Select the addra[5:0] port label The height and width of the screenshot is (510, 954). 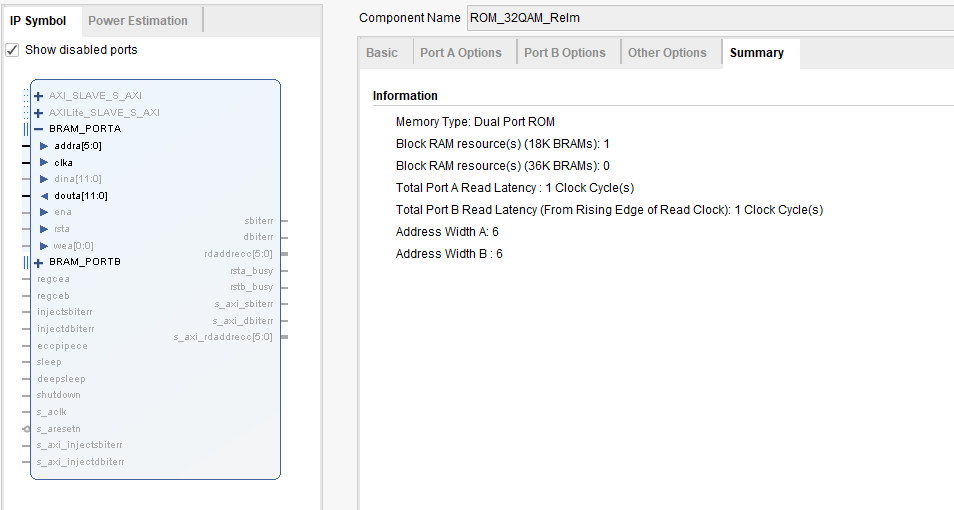click(x=78, y=146)
